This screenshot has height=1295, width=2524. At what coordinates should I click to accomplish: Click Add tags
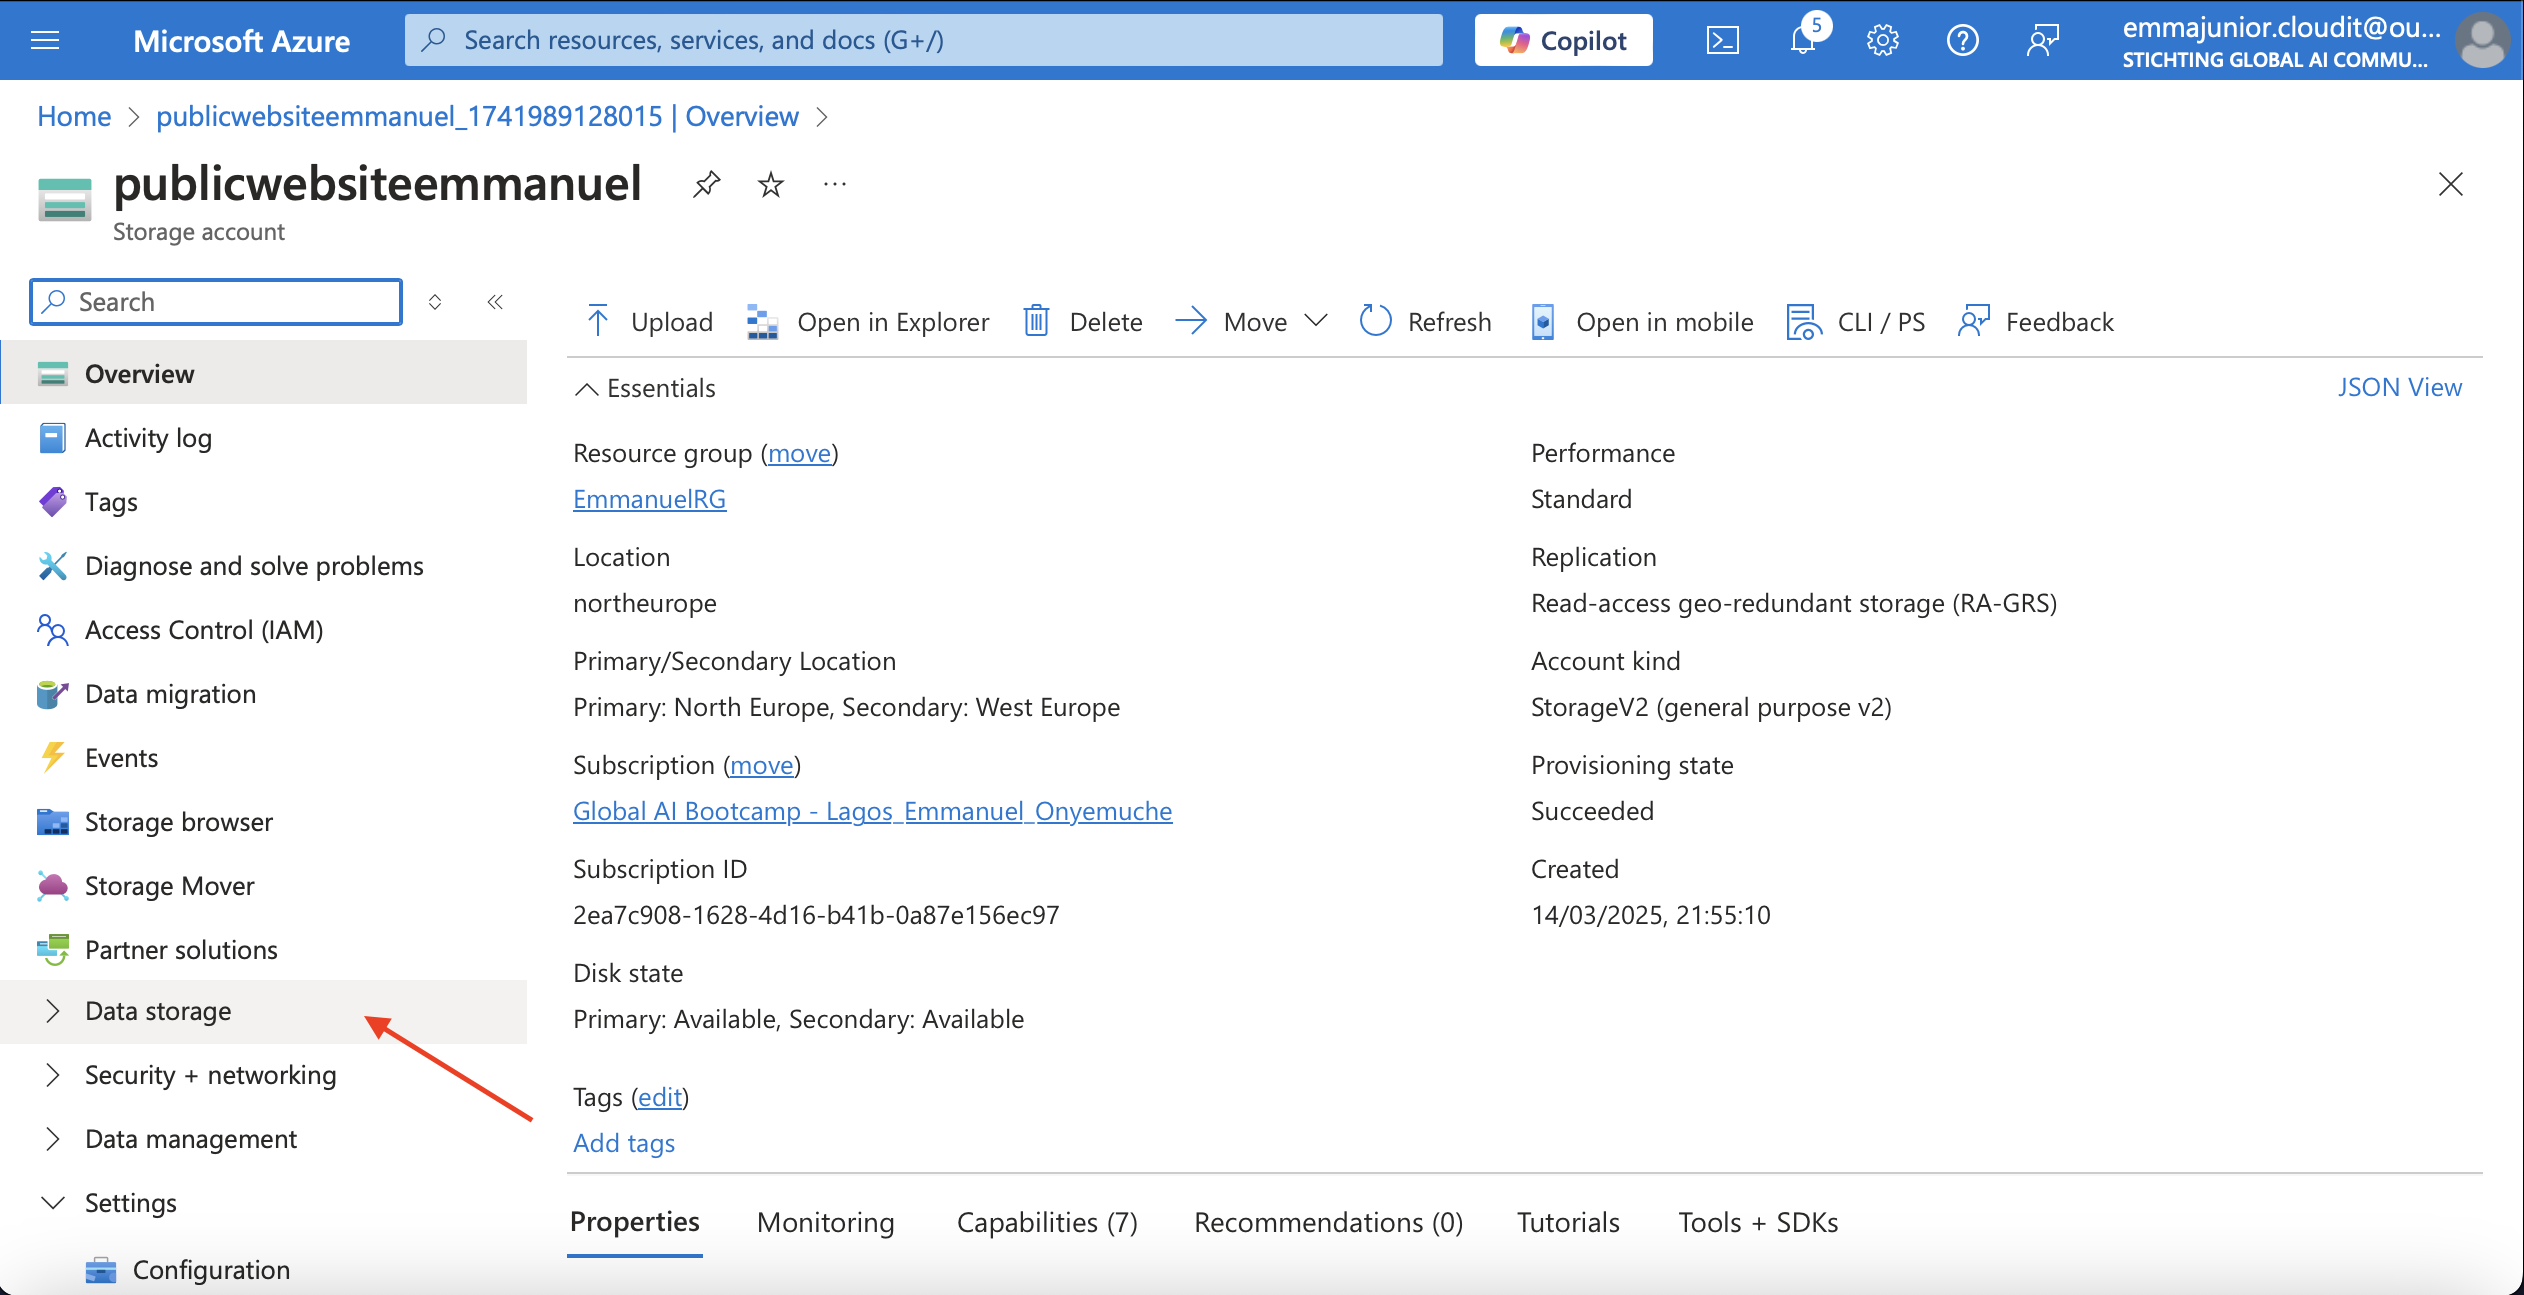(x=624, y=1143)
